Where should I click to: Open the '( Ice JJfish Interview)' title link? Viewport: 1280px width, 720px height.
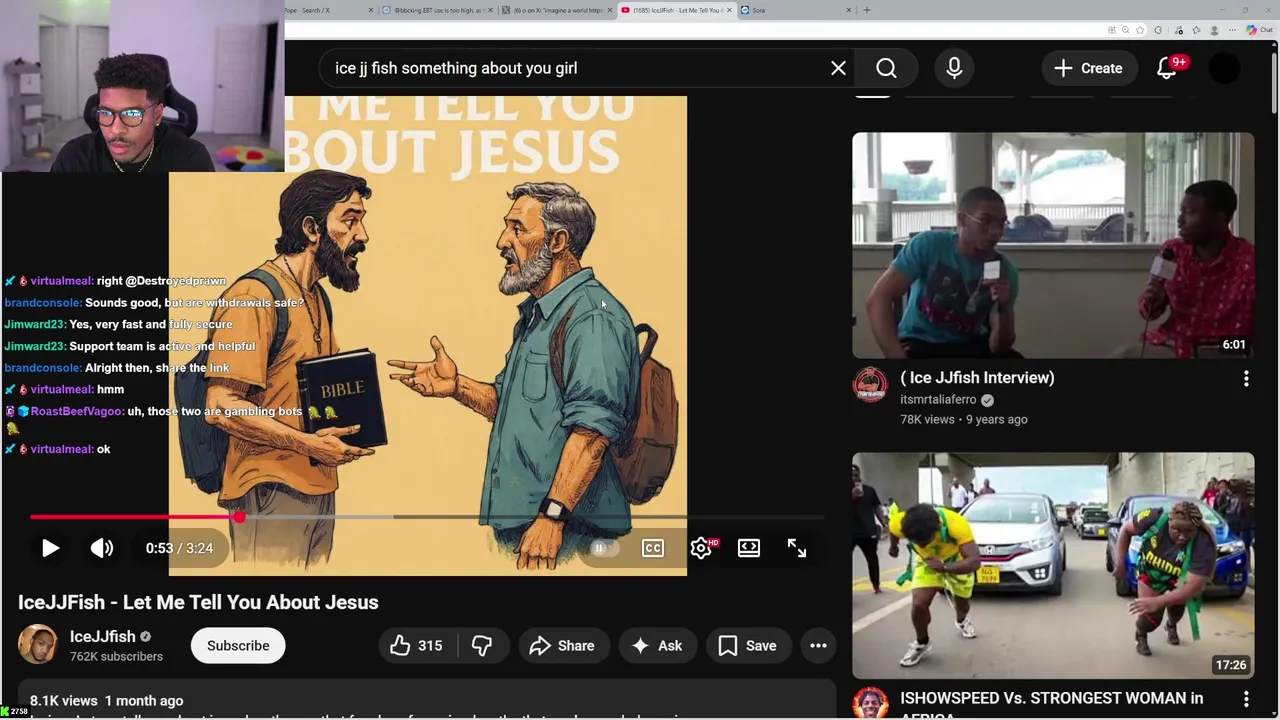click(977, 378)
